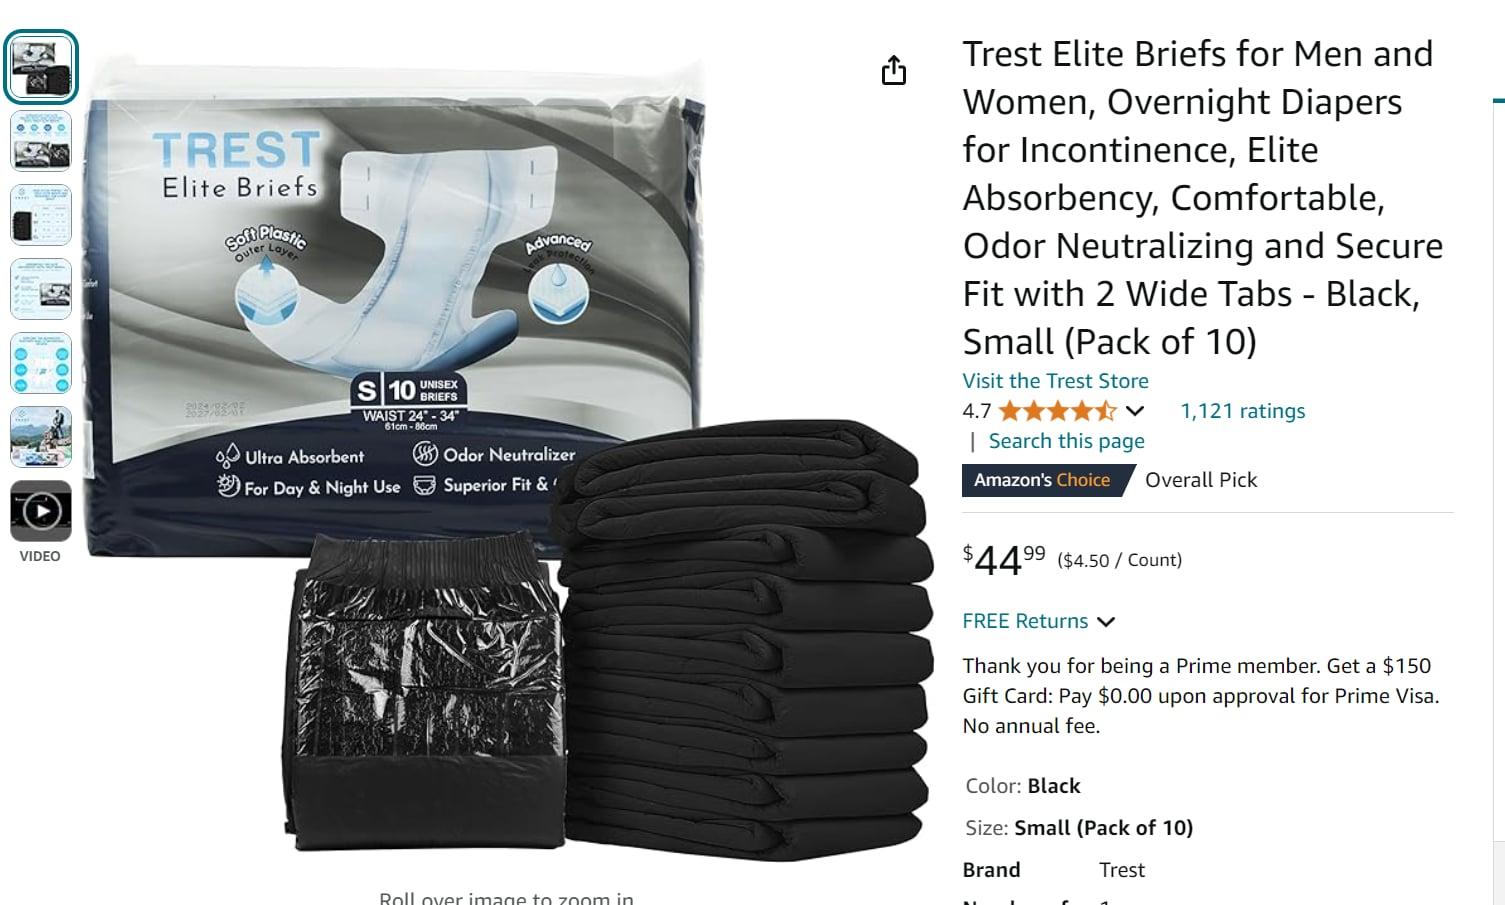Click the main product image
Image resolution: width=1505 pixels, height=905 pixels.
(505, 450)
